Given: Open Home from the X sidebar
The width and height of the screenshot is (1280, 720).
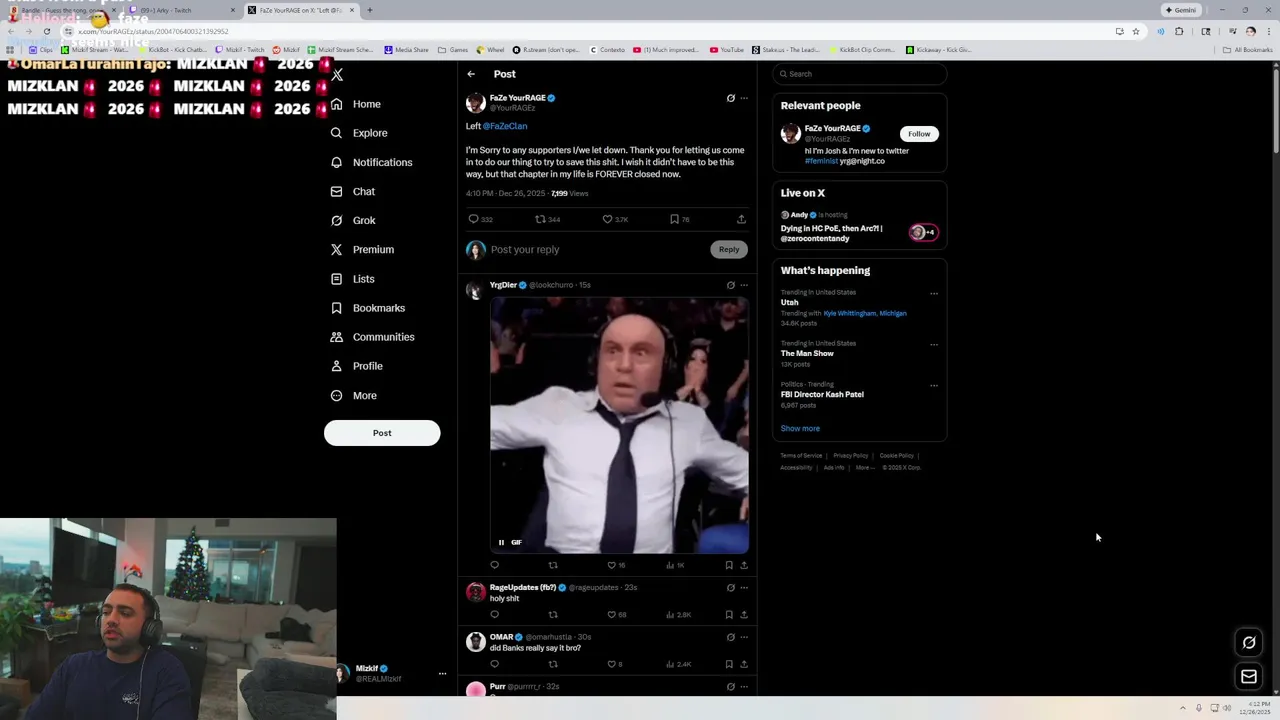Looking at the screenshot, I should 356,104.
